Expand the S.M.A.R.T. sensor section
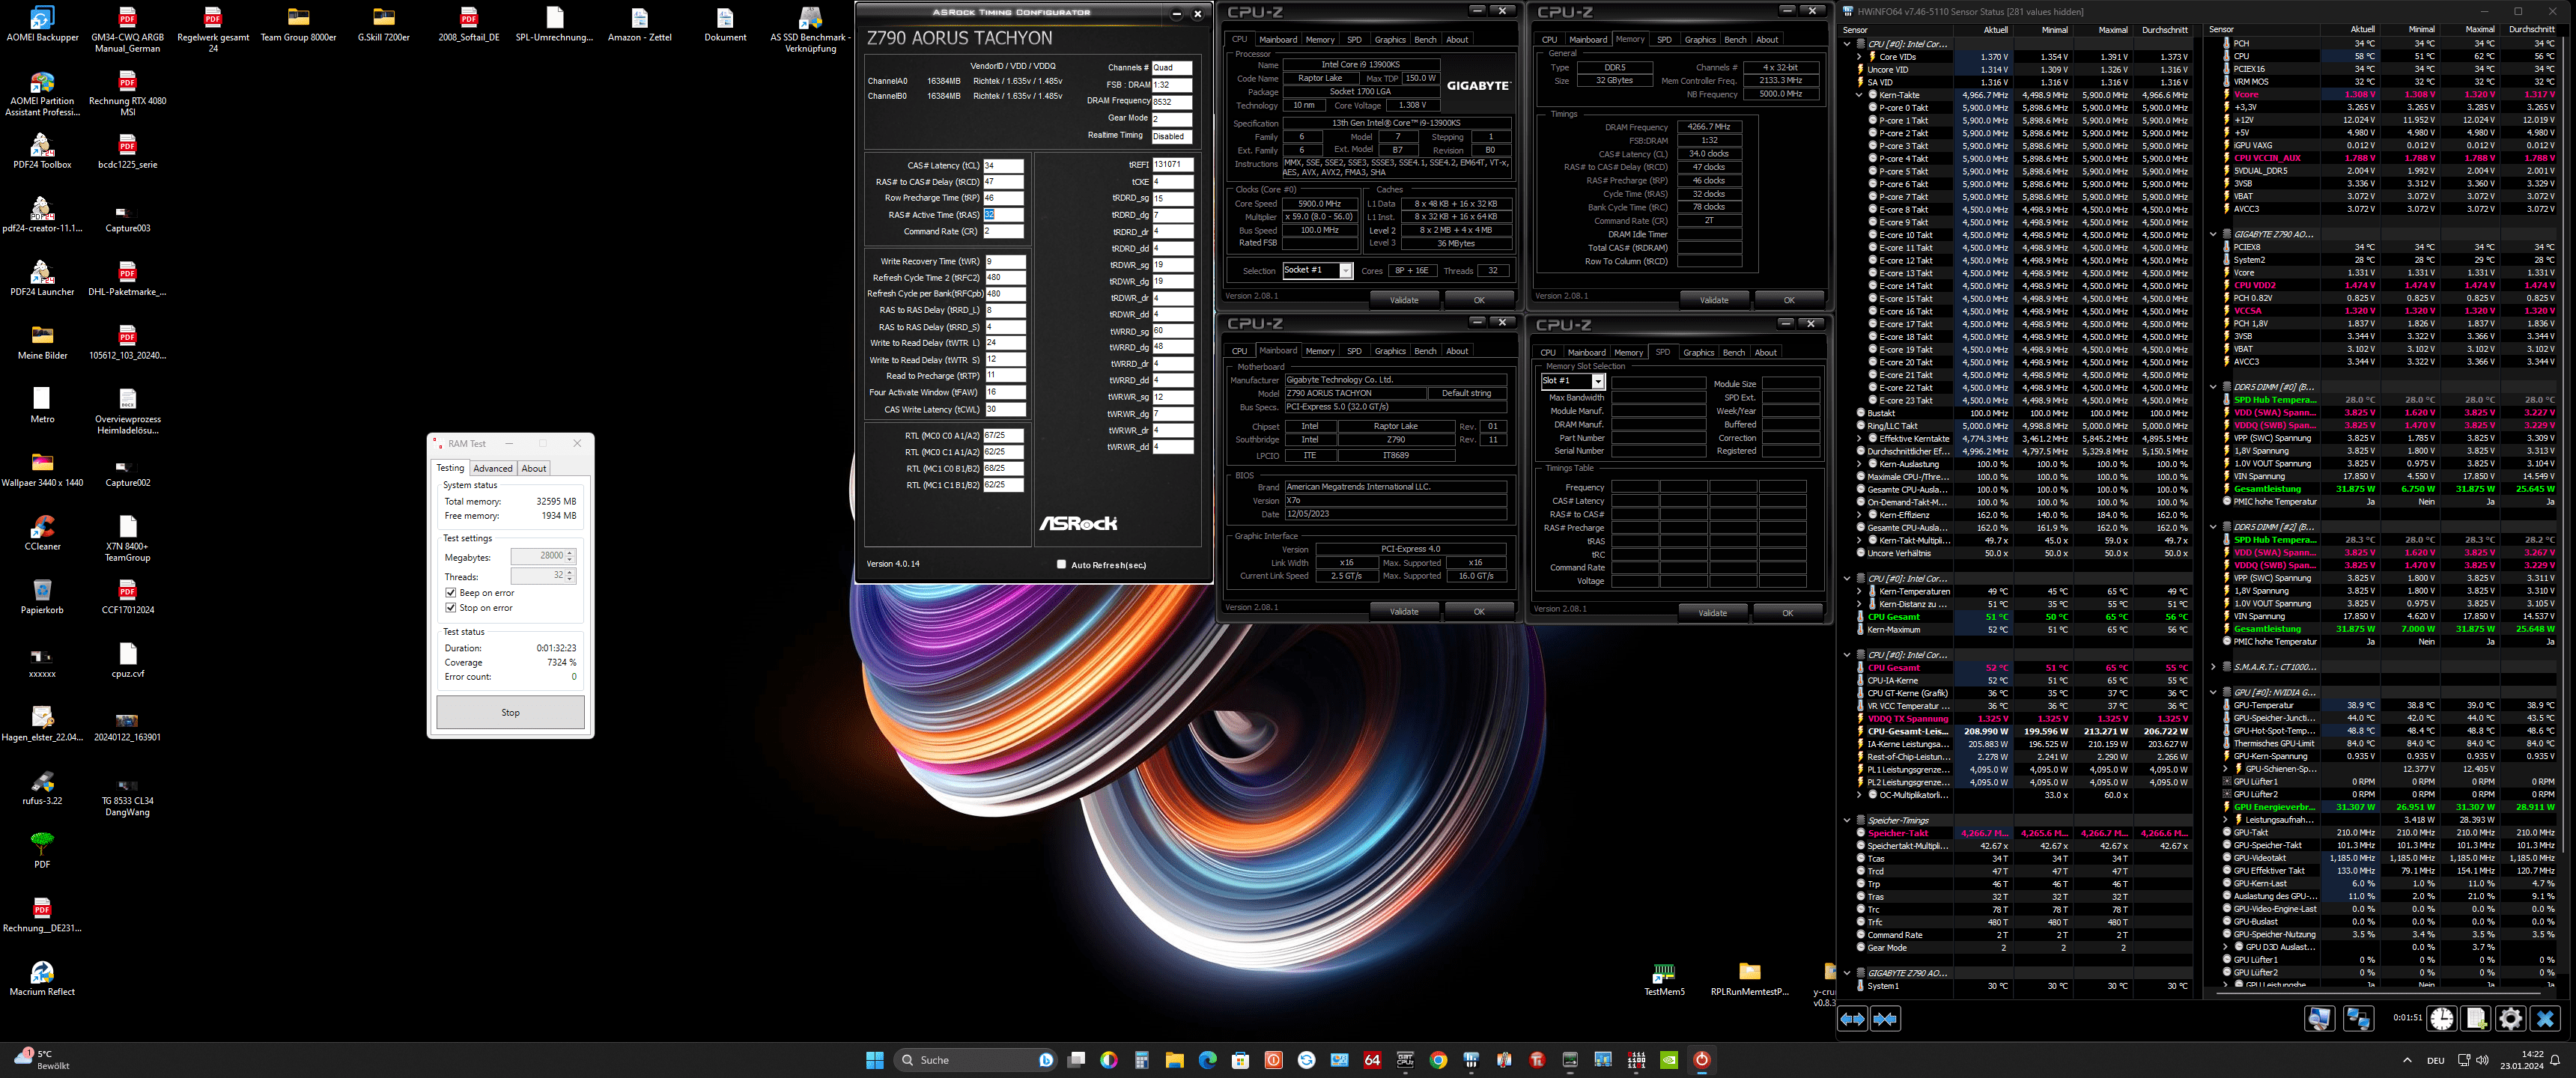2576x1078 pixels. (2213, 667)
